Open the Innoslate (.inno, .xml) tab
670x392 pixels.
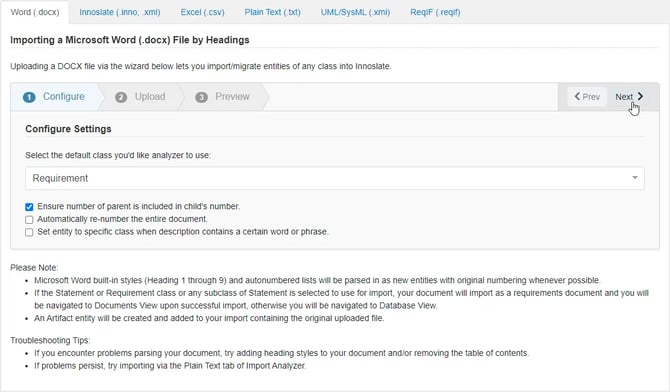click(120, 12)
